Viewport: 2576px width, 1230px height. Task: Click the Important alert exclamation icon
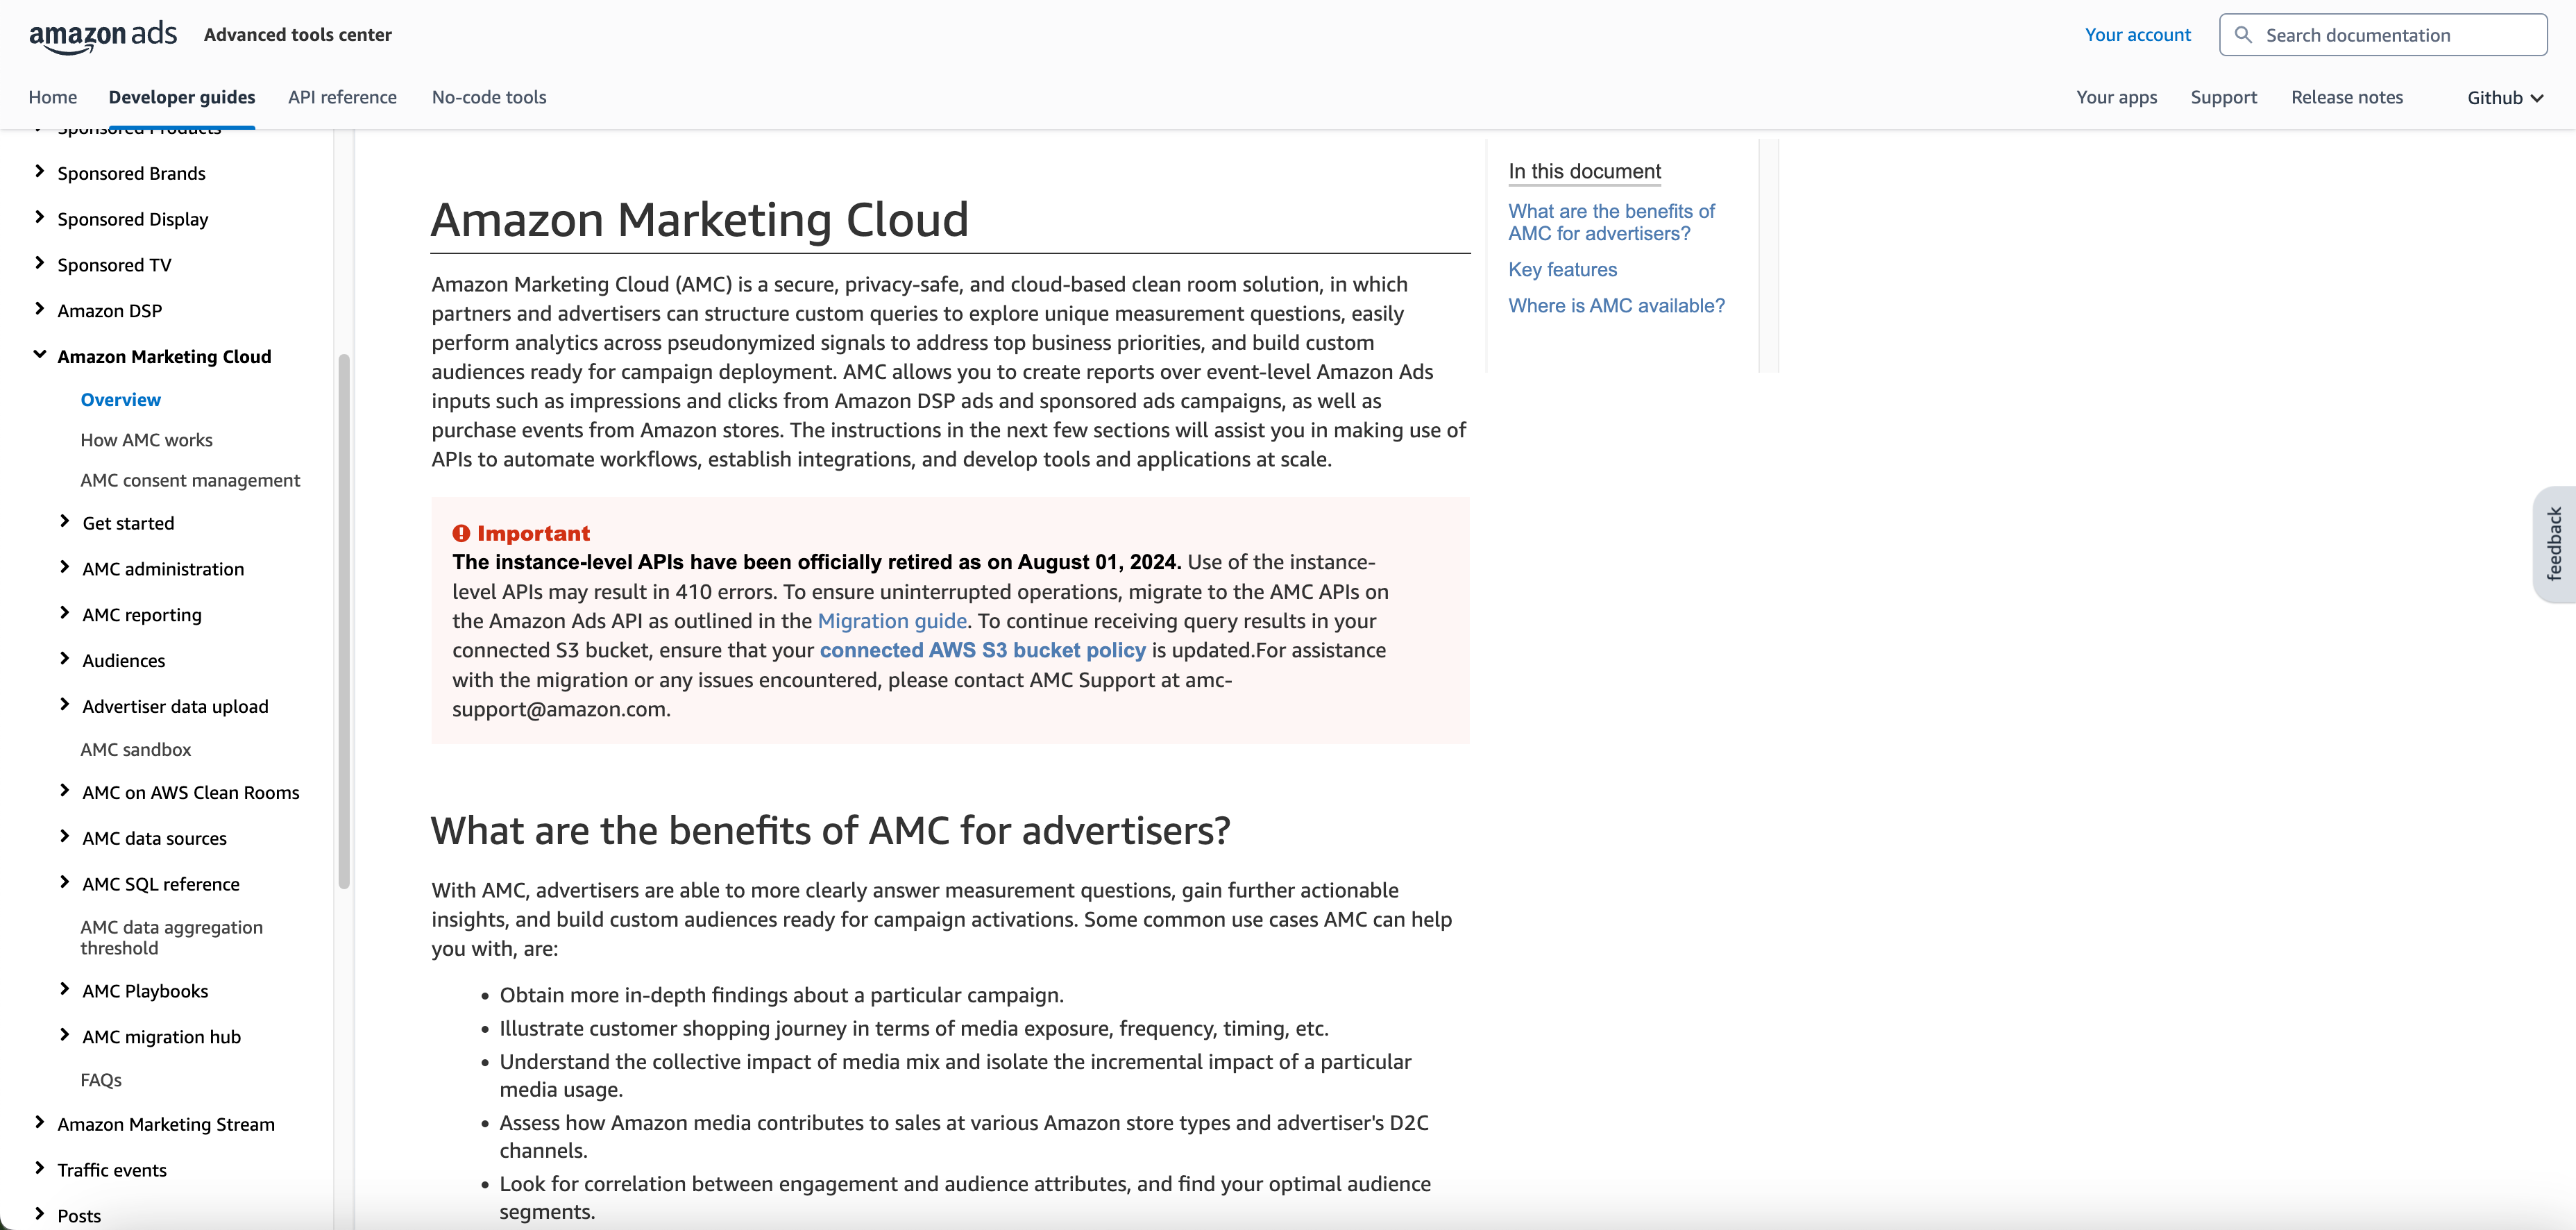pos(461,533)
